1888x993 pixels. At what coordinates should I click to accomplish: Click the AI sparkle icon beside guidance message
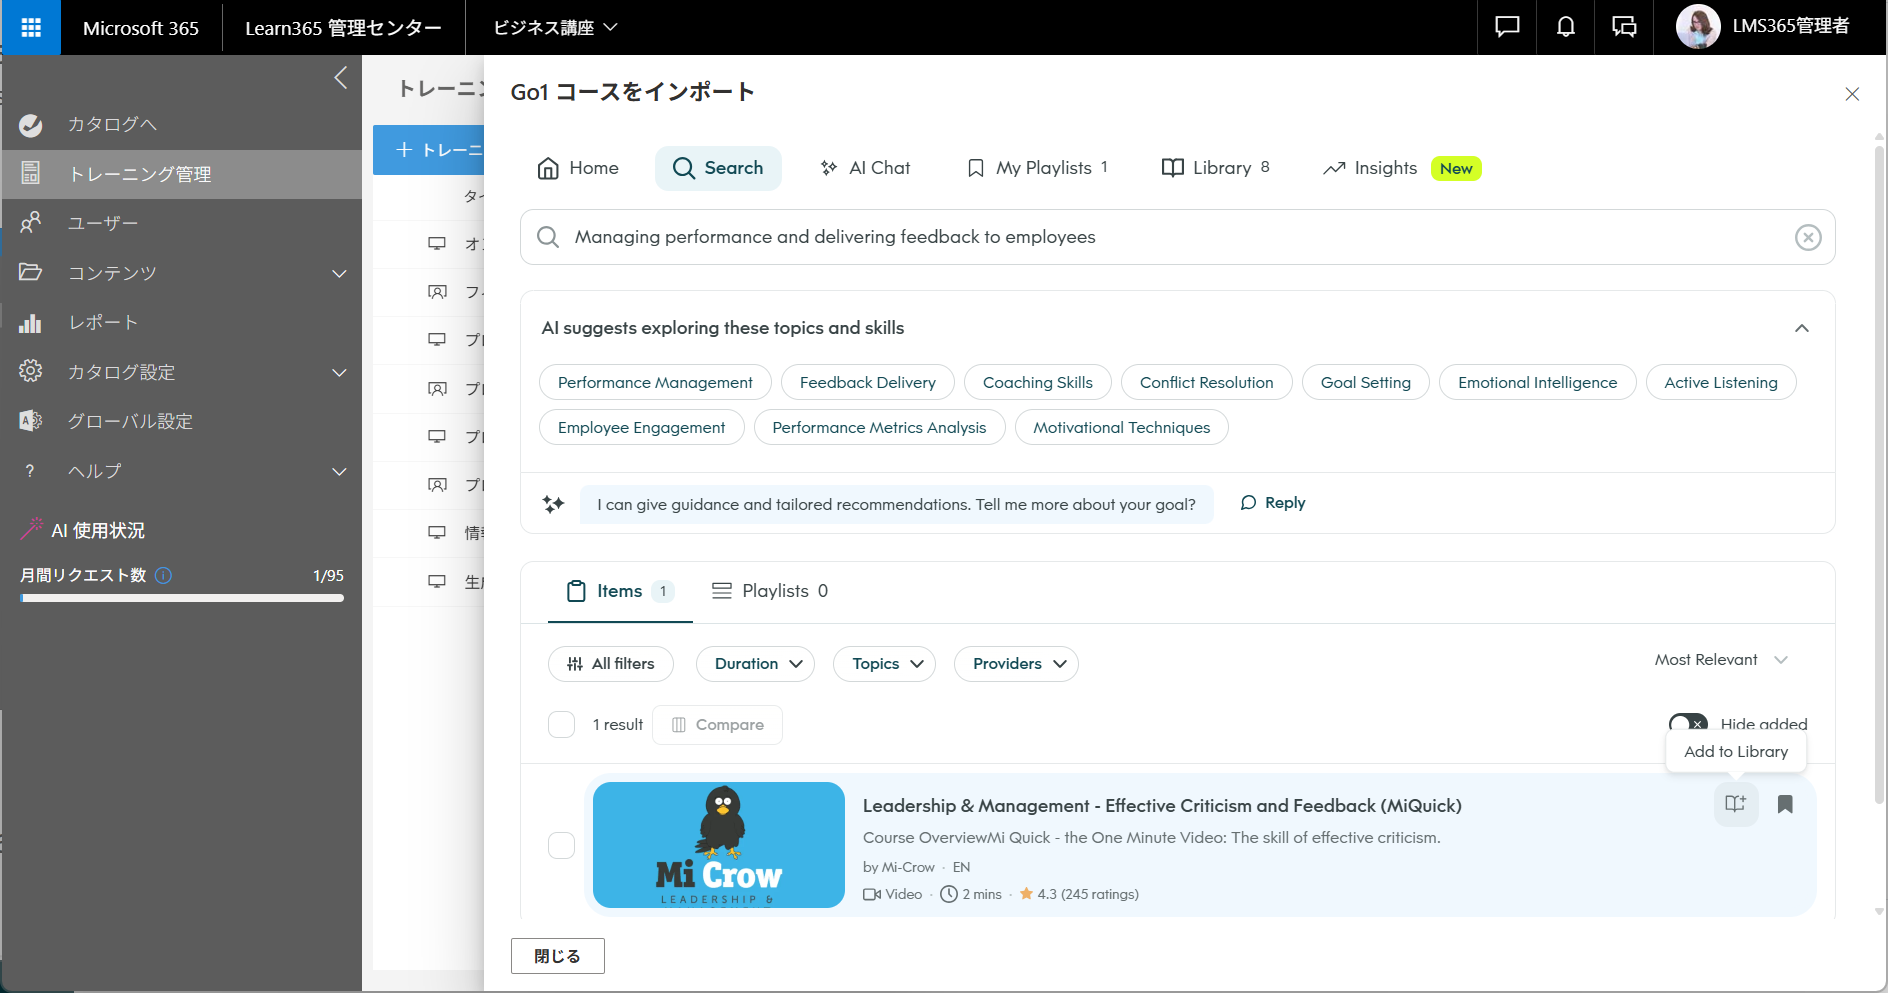point(553,504)
